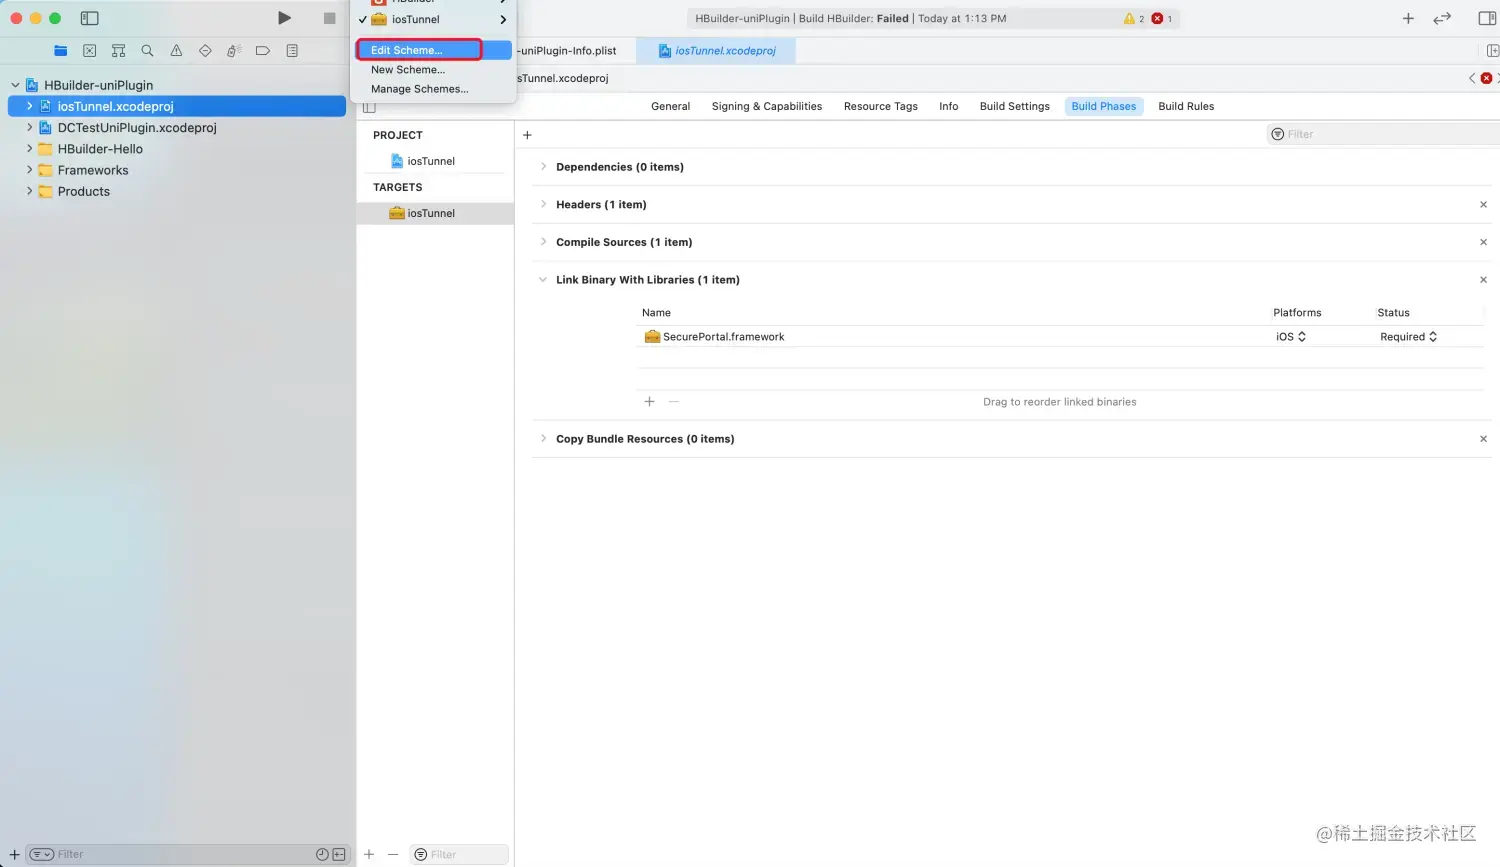Change the iOS platforms dropdown

click(x=1291, y=337)
